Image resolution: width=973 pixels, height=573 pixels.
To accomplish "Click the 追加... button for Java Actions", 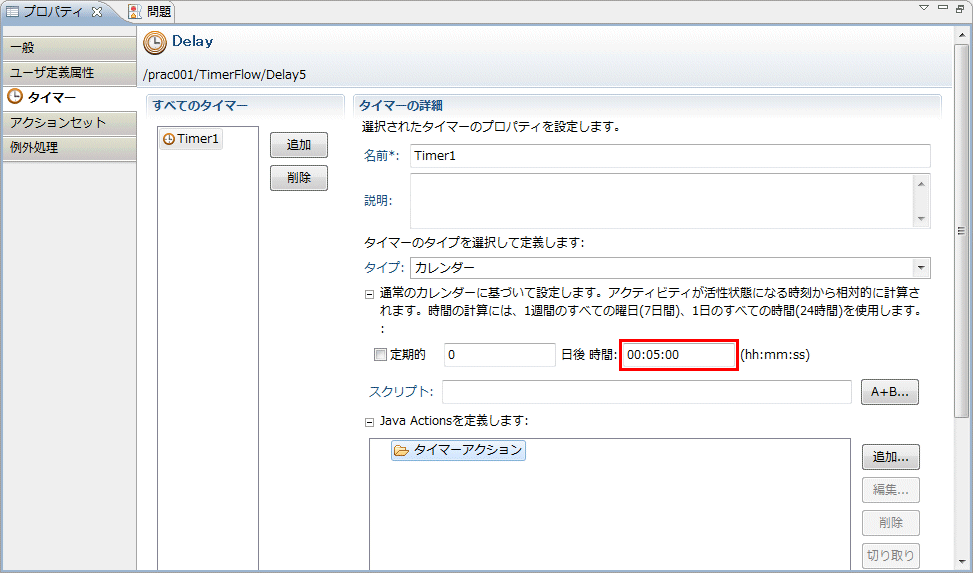I will (x=890, y=457).
